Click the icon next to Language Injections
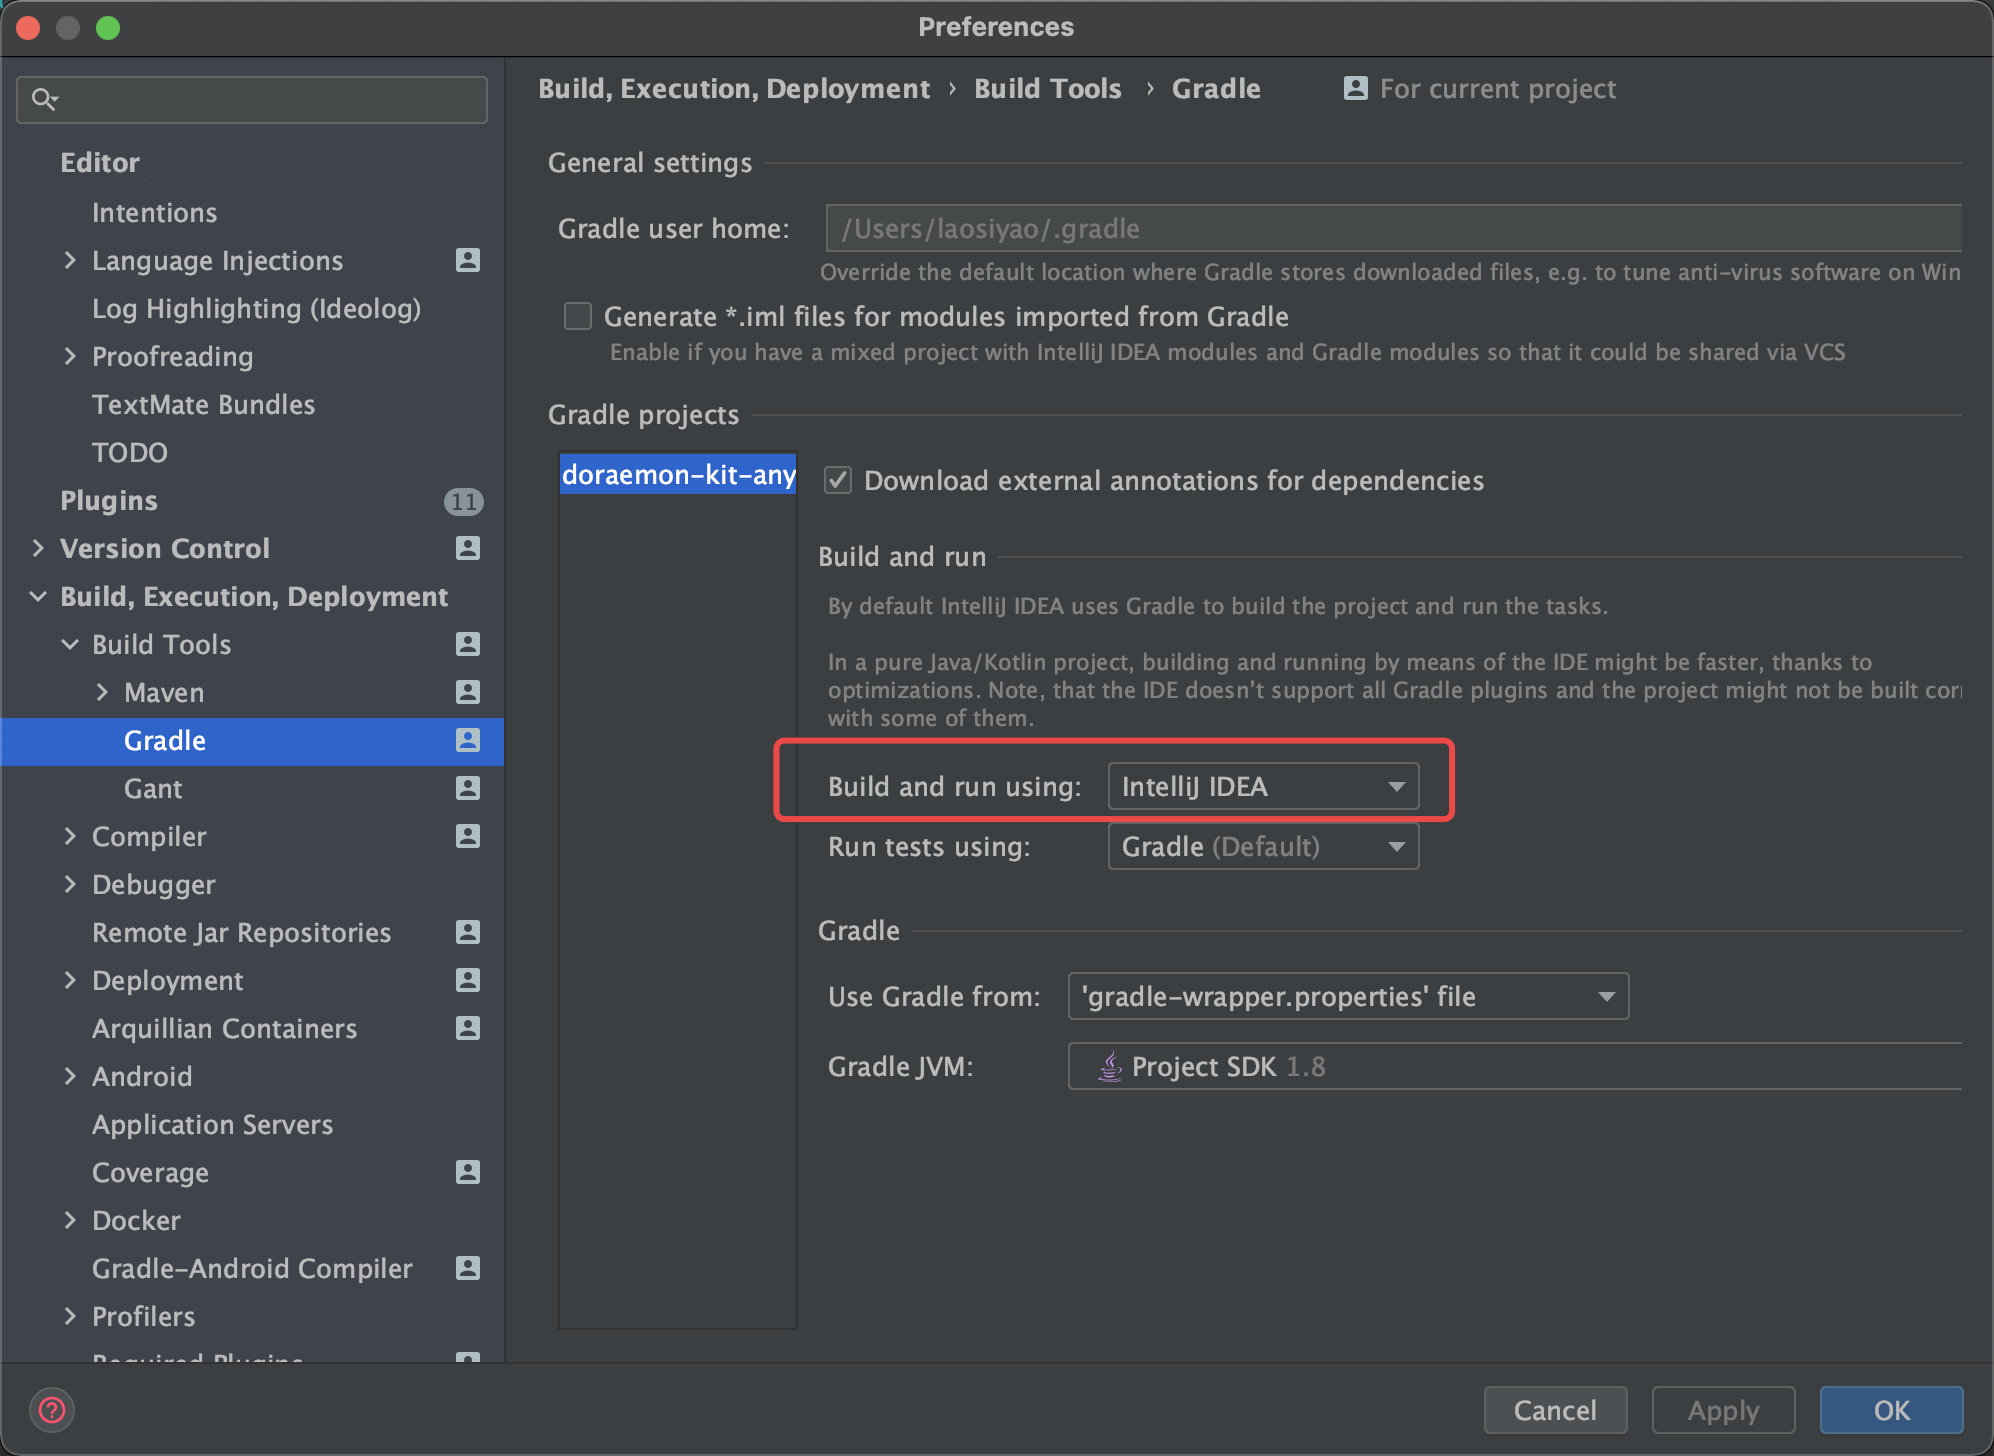 468,260
